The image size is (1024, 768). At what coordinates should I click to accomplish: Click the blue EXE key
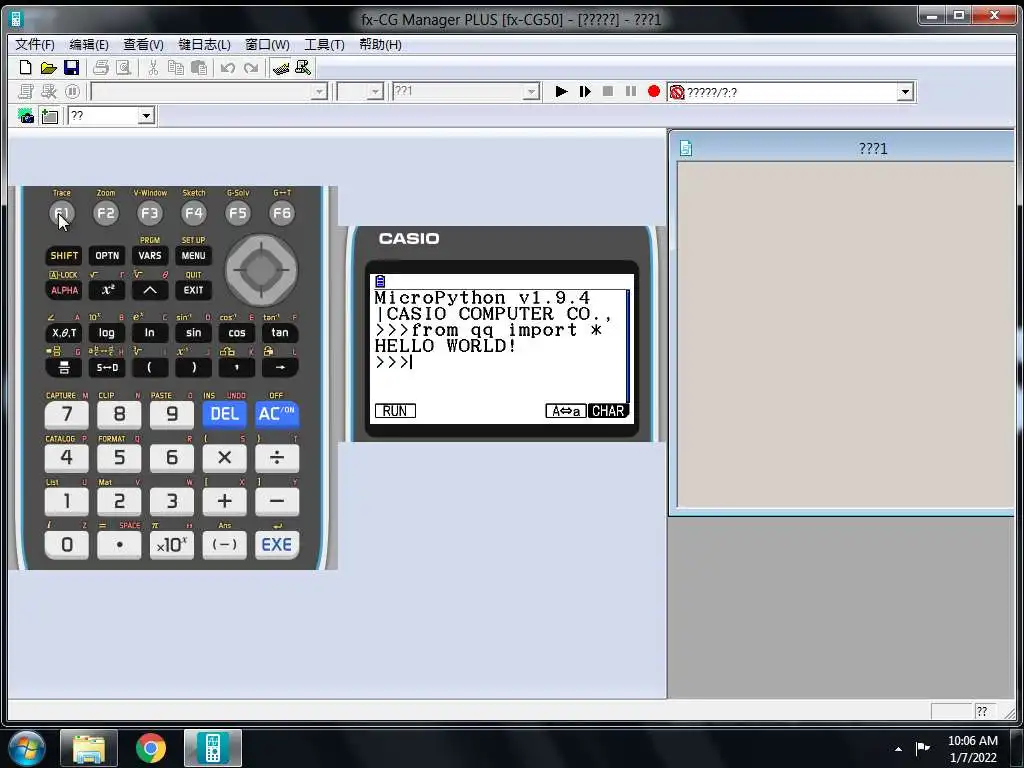[277, 545]
